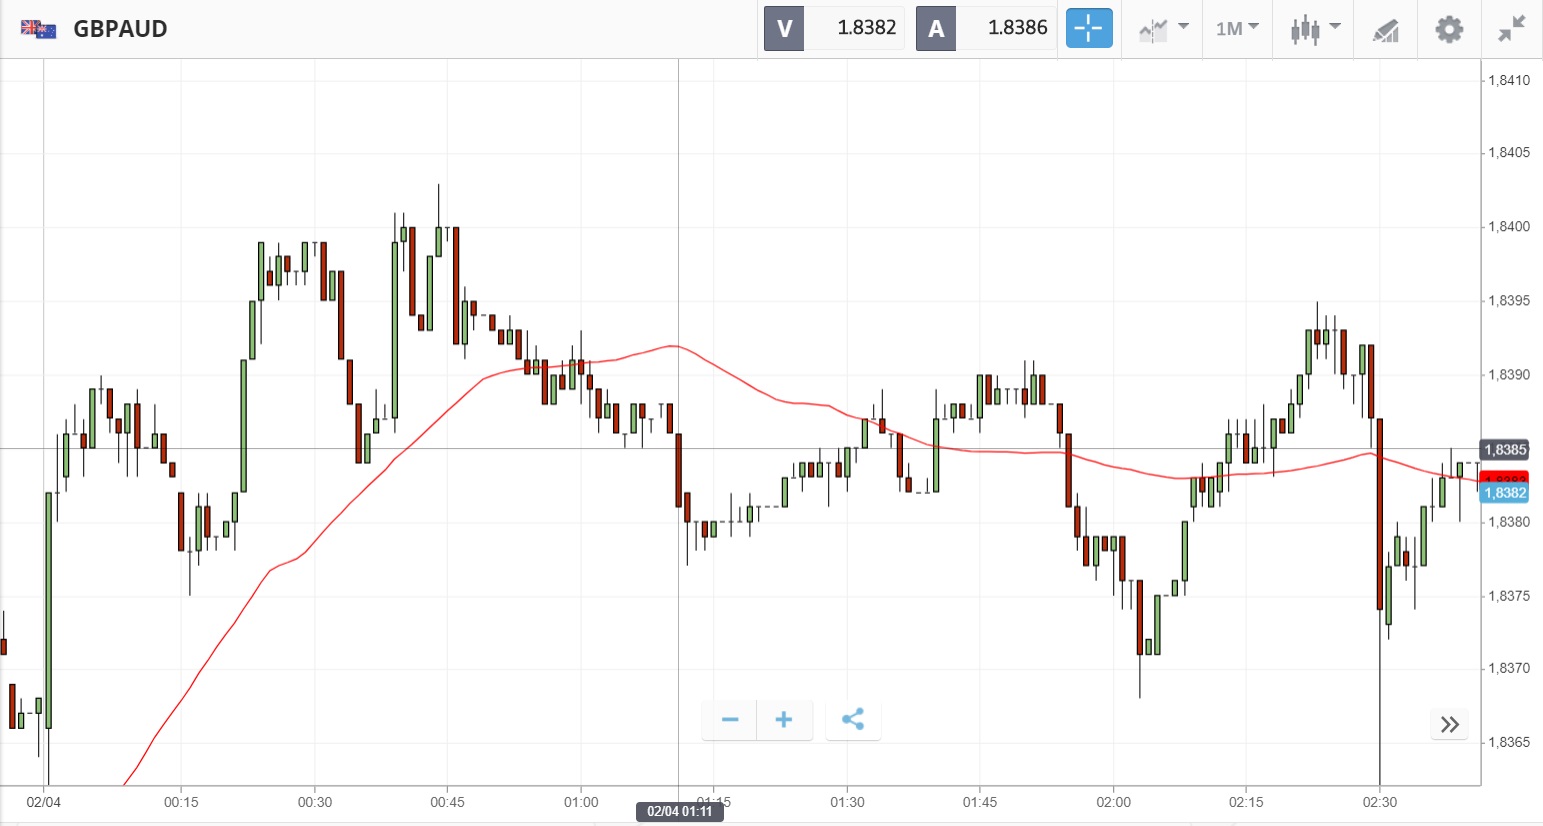Click the share chart icon
Screen dimensions: 1543x826
[x=853, y=720]
